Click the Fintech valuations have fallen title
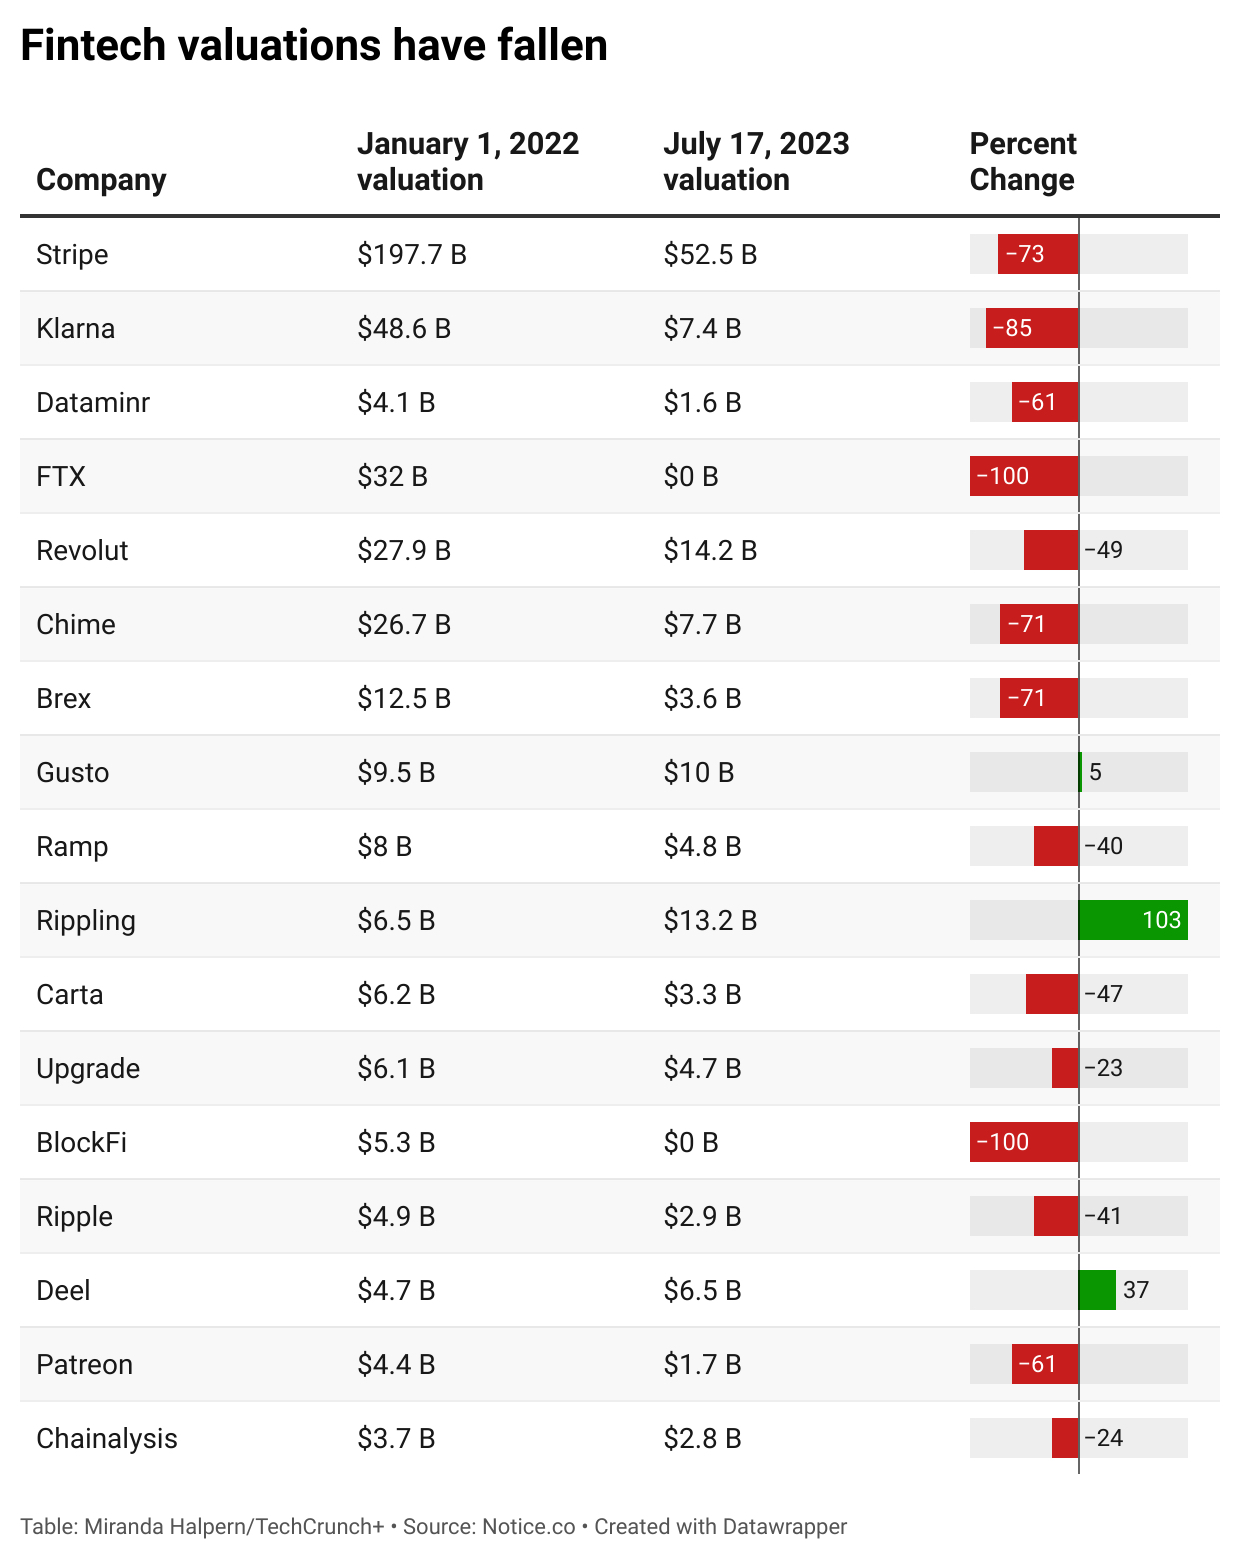The image size is (1240, 1560). (x=314, y=46)
